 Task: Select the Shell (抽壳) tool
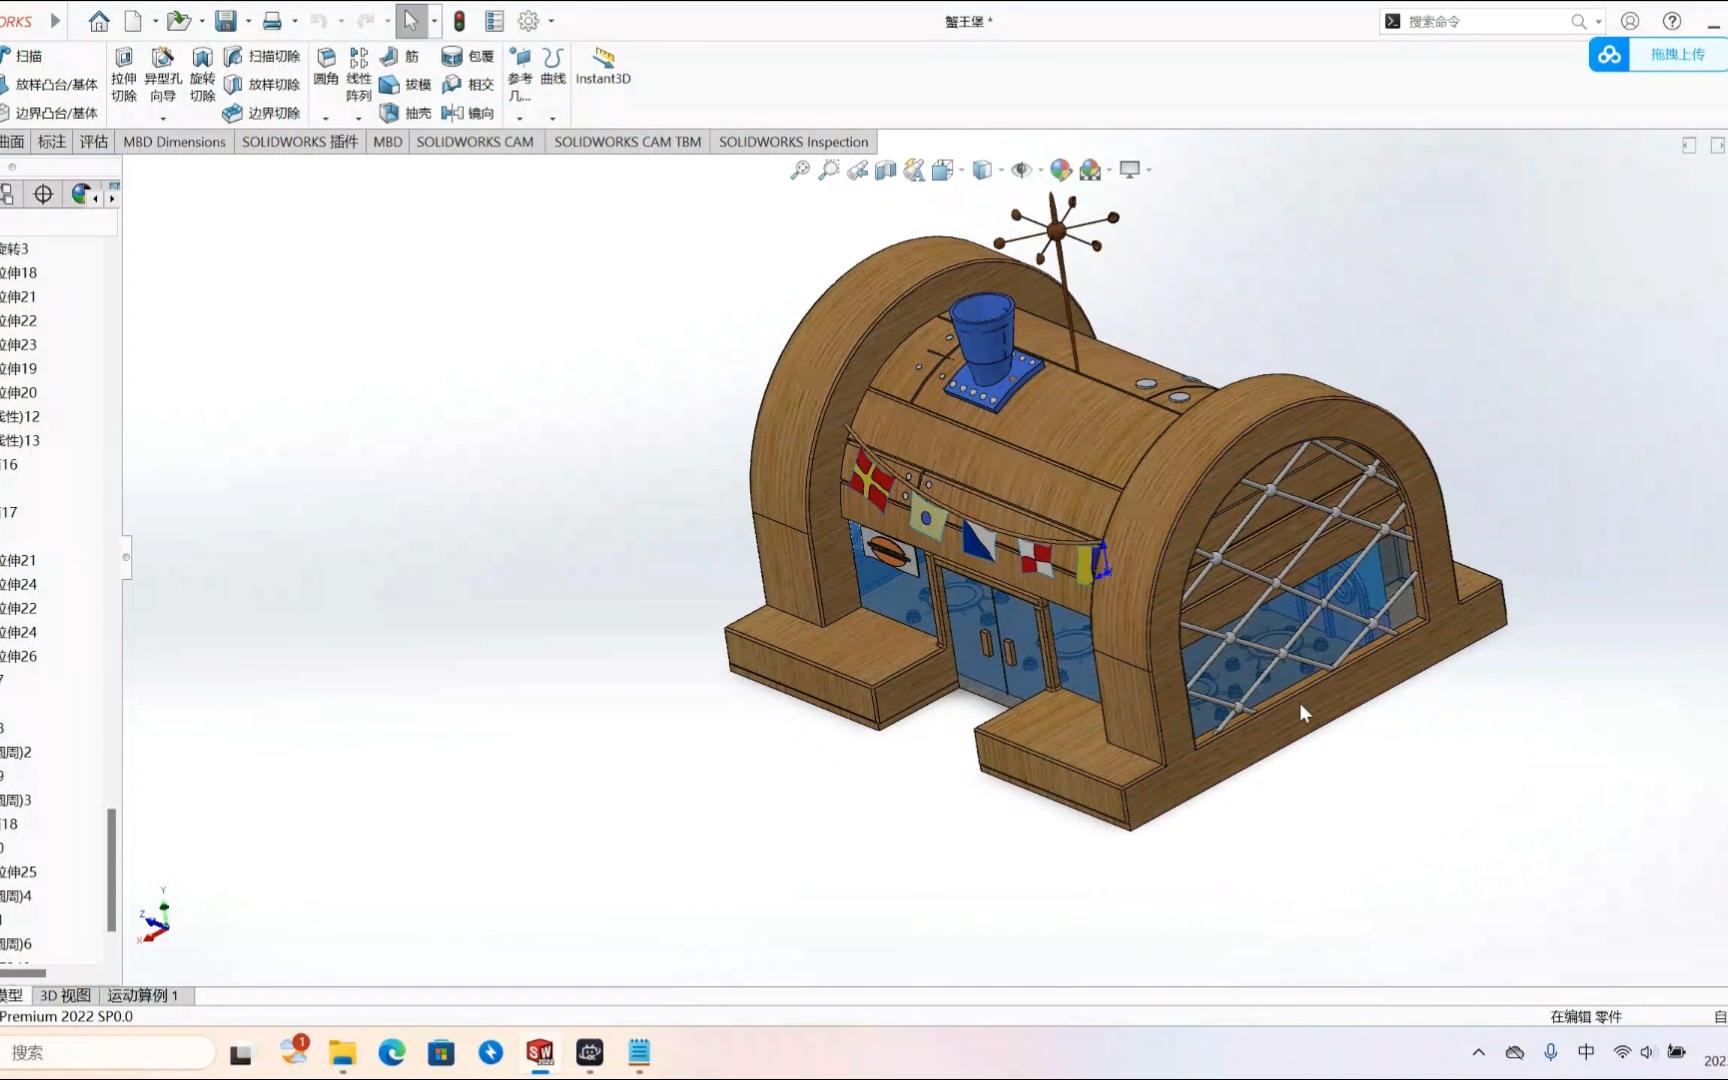pyautogui.click(x=405, y=113)
